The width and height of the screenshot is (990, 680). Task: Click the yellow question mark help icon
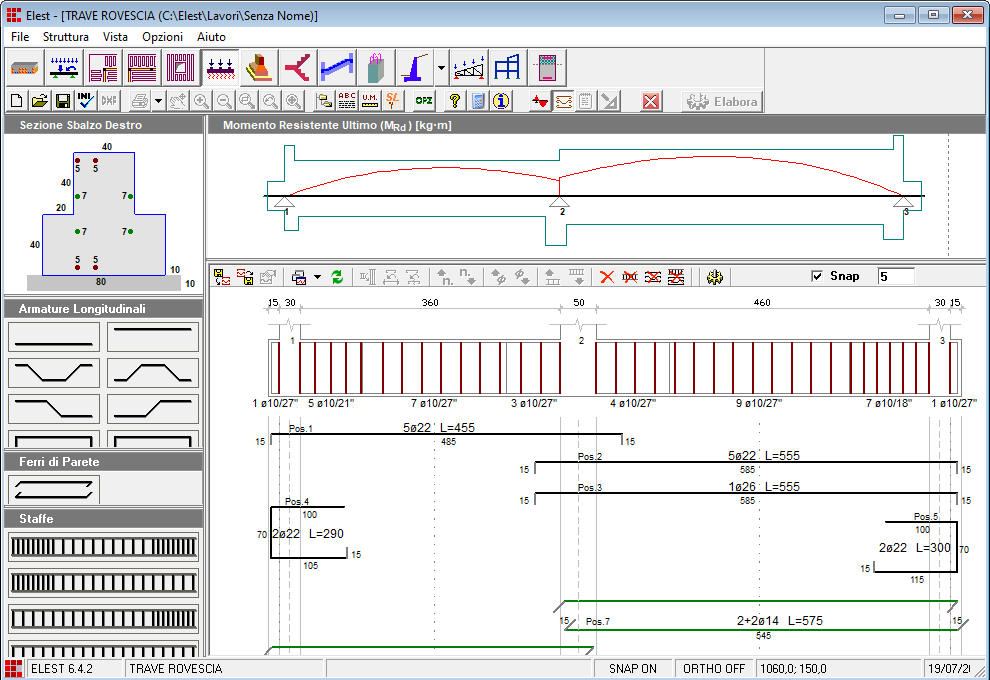click(454, 101)
